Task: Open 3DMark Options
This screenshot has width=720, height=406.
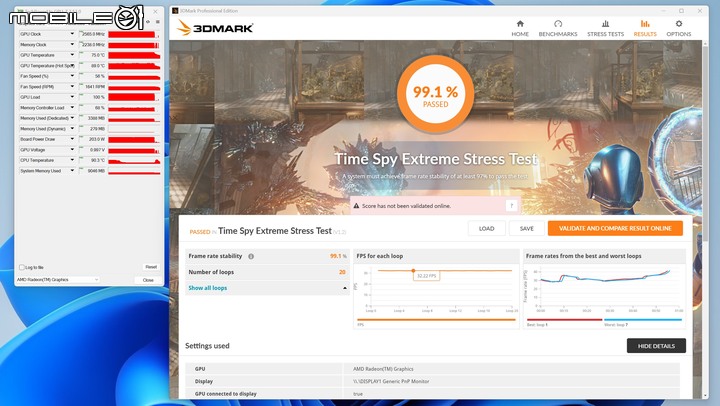Action: click(679, 28)
